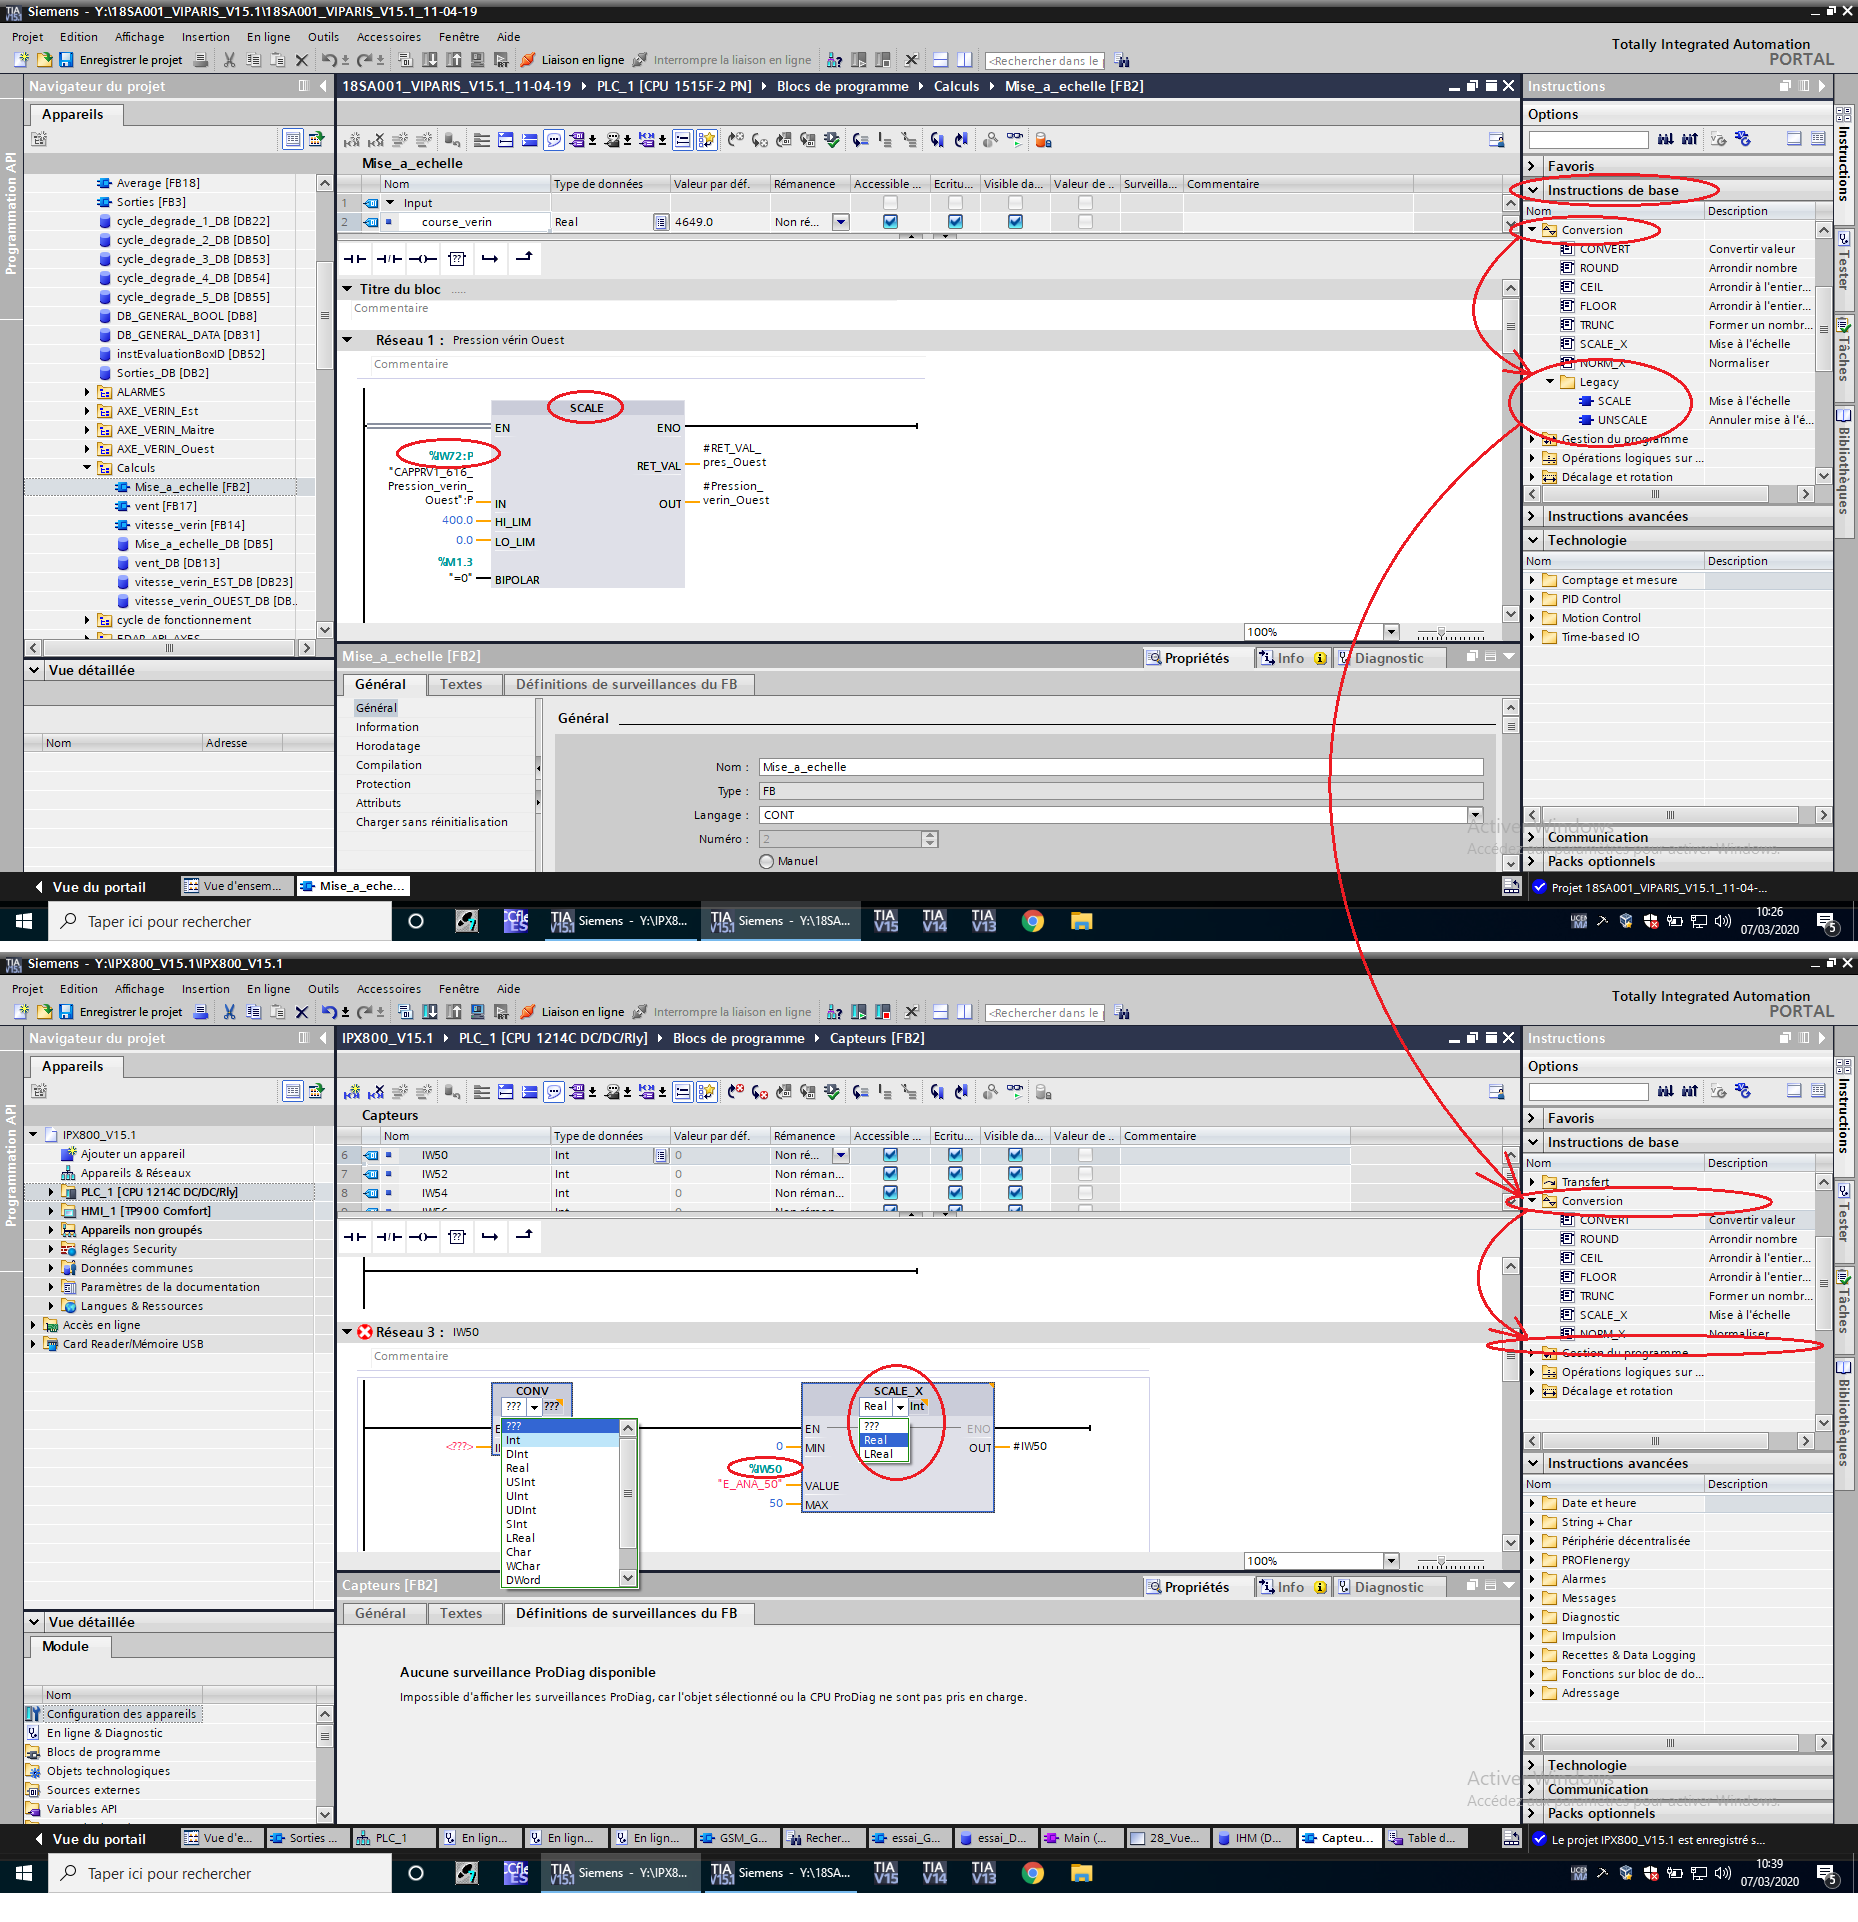Collapse the Legacy folder in Instructions
Image resolution: width=1858 pixels, height=1922 pixels.
1550,382
